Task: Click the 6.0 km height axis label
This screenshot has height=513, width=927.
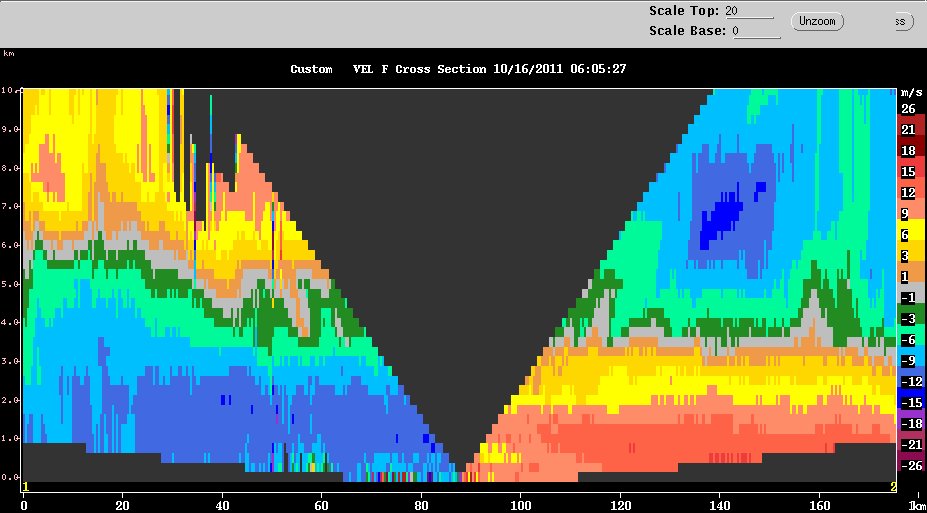Action: pos(12,245)
